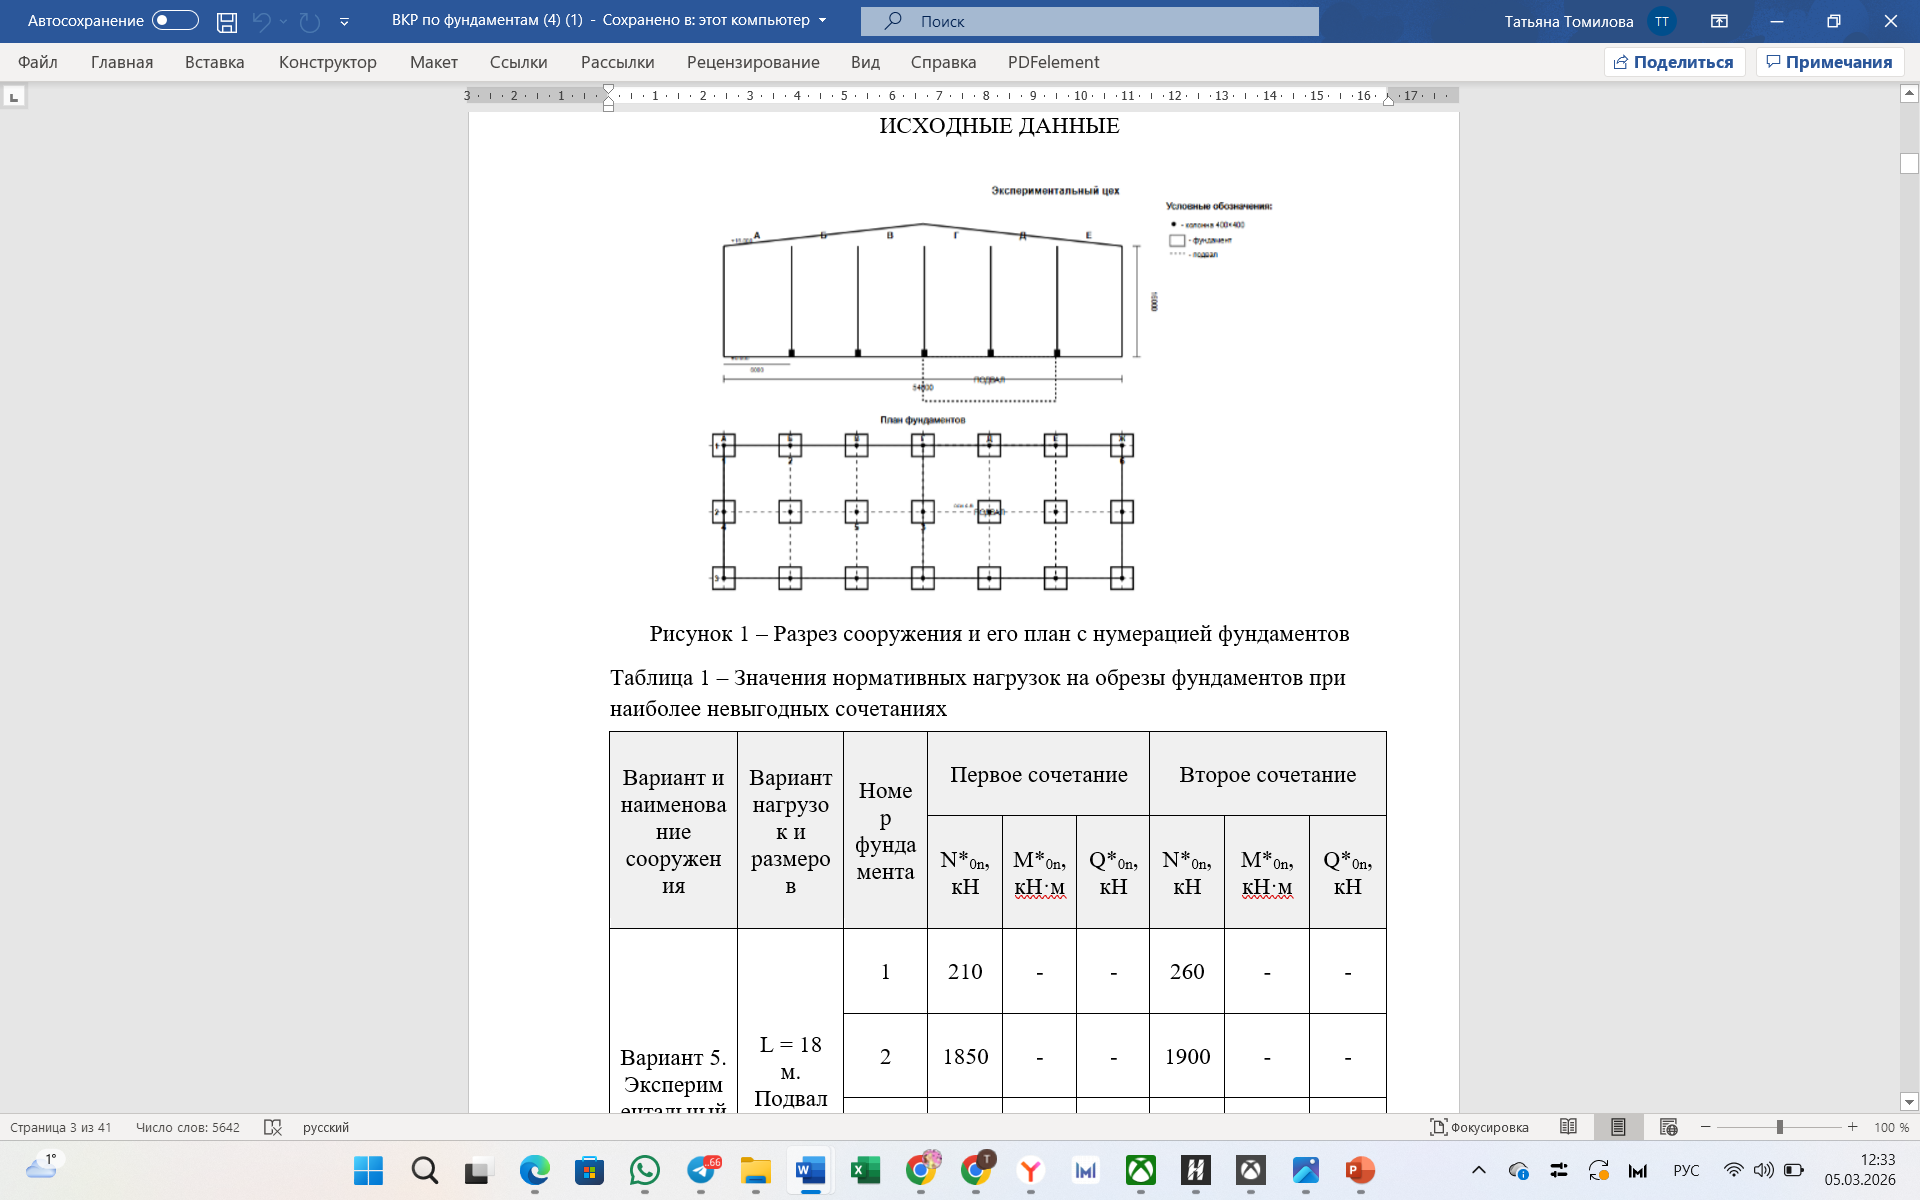Click the zoom in plus button
This screenshot has width=1920, height=1200.
click(1853, 1127)
